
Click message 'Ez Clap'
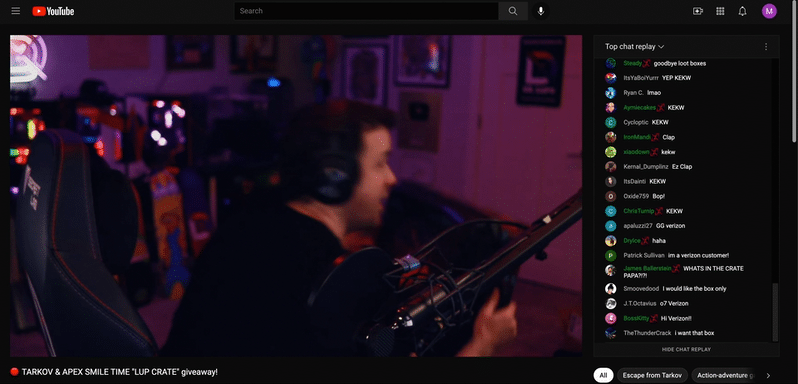[x=682, y=166]
